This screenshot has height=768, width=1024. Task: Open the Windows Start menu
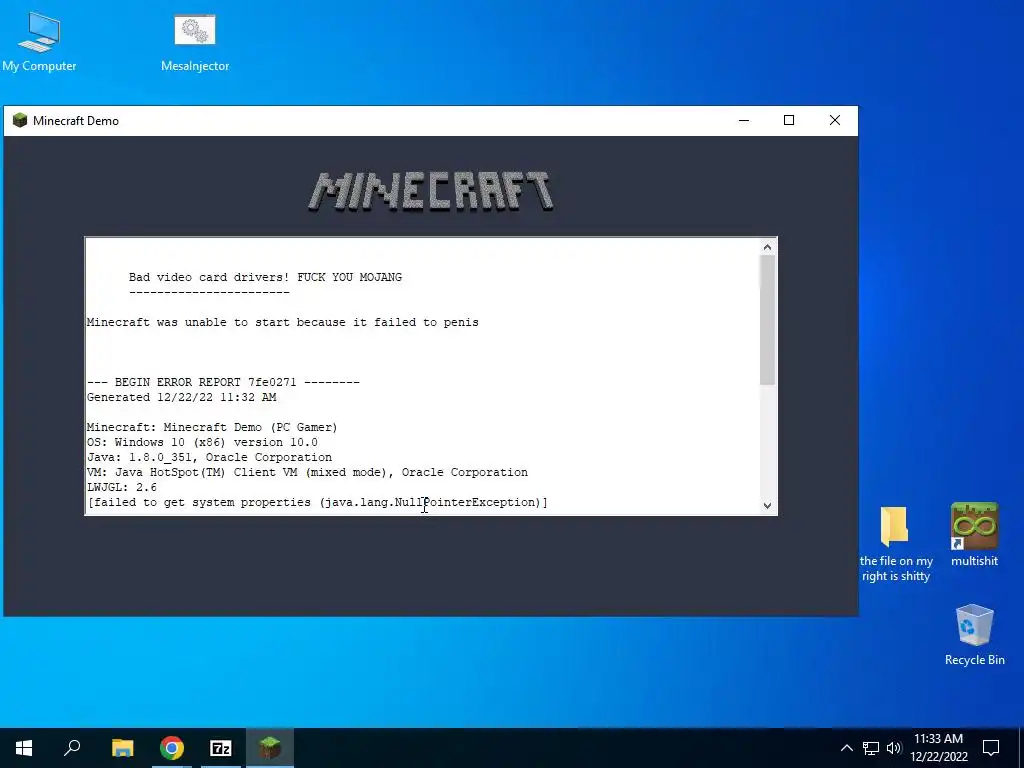[24, 748]
